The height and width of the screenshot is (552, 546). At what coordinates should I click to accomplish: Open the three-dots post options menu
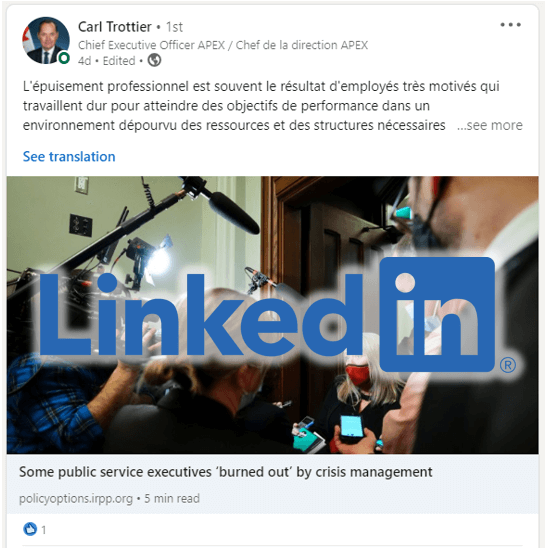tap(510, 25)
